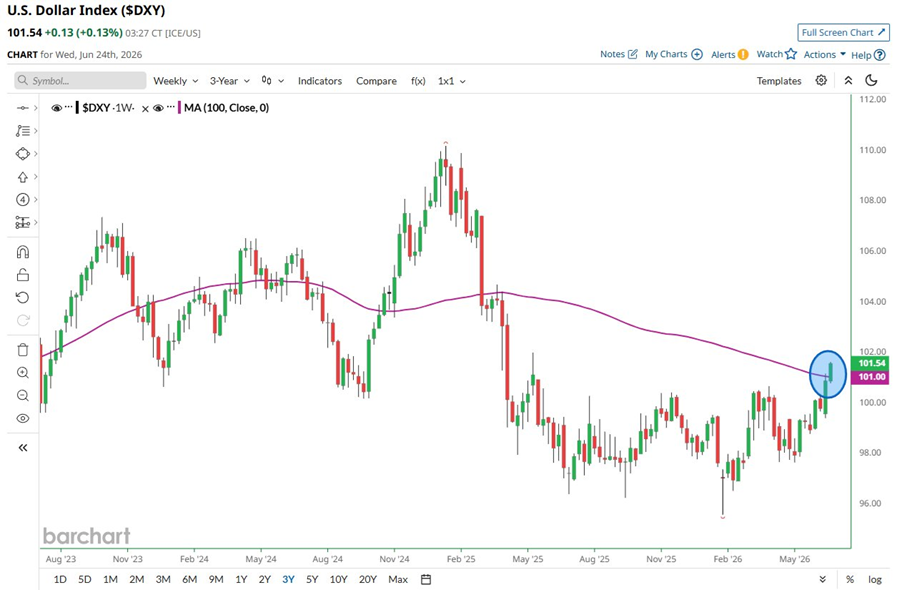
Task: Select the 1Y time range
Action: [x=241, y=579]
